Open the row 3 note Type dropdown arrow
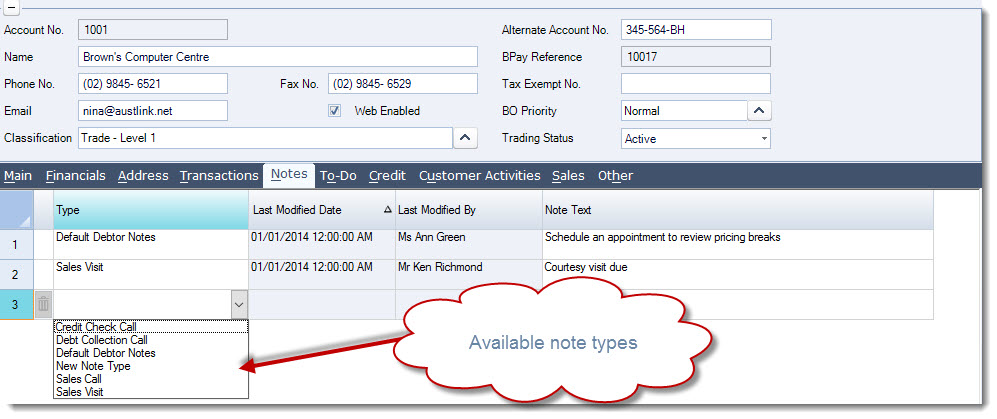This screenshot has width=997, height=419. pos(238,305)
